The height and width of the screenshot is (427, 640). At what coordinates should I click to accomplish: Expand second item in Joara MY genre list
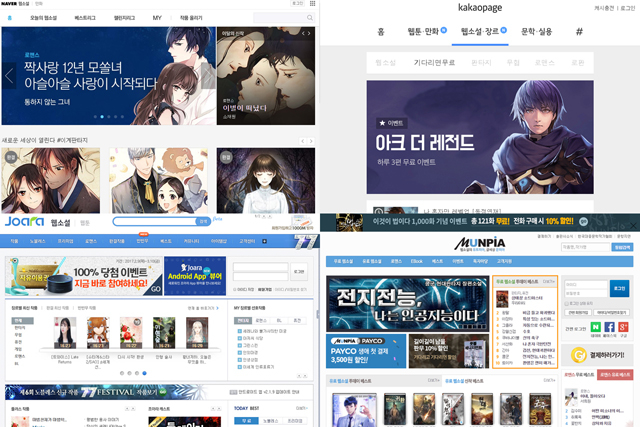pyautogui.click(x=240, y=338)
